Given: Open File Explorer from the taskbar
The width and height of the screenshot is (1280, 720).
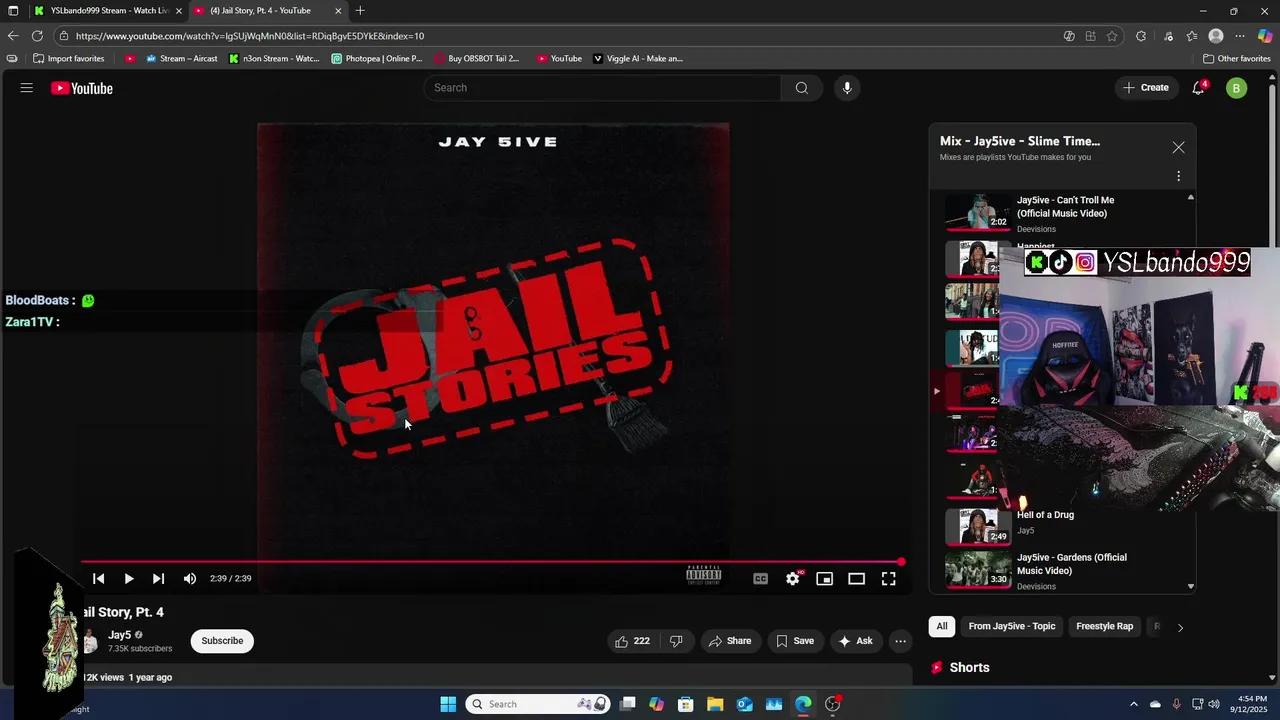Looking at the screenshot, I should click(715, 704).
